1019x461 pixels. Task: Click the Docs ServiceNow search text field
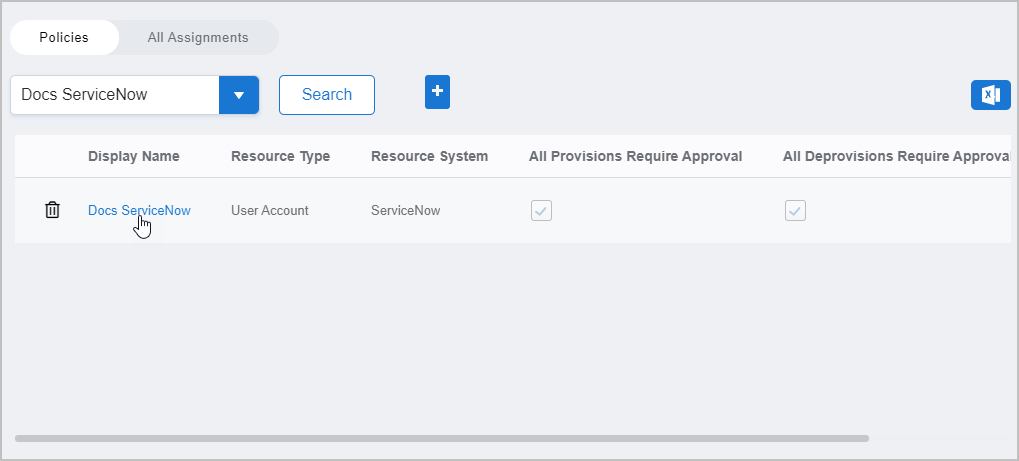(x=115, y=95)
